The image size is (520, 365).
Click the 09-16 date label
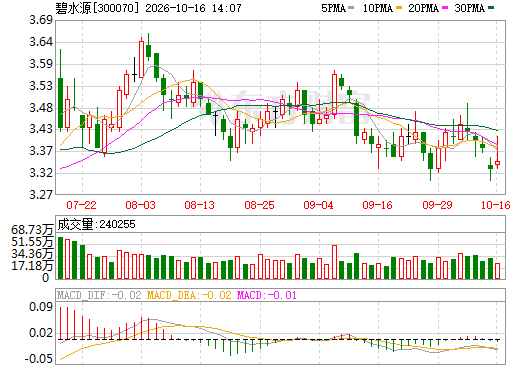point(377,205)
